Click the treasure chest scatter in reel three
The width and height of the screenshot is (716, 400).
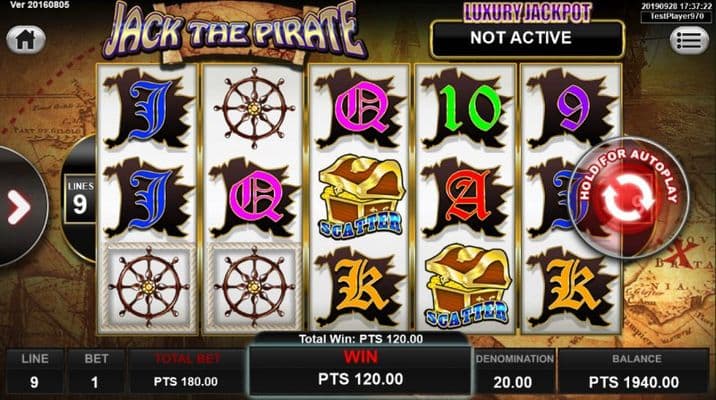(361, 196)
